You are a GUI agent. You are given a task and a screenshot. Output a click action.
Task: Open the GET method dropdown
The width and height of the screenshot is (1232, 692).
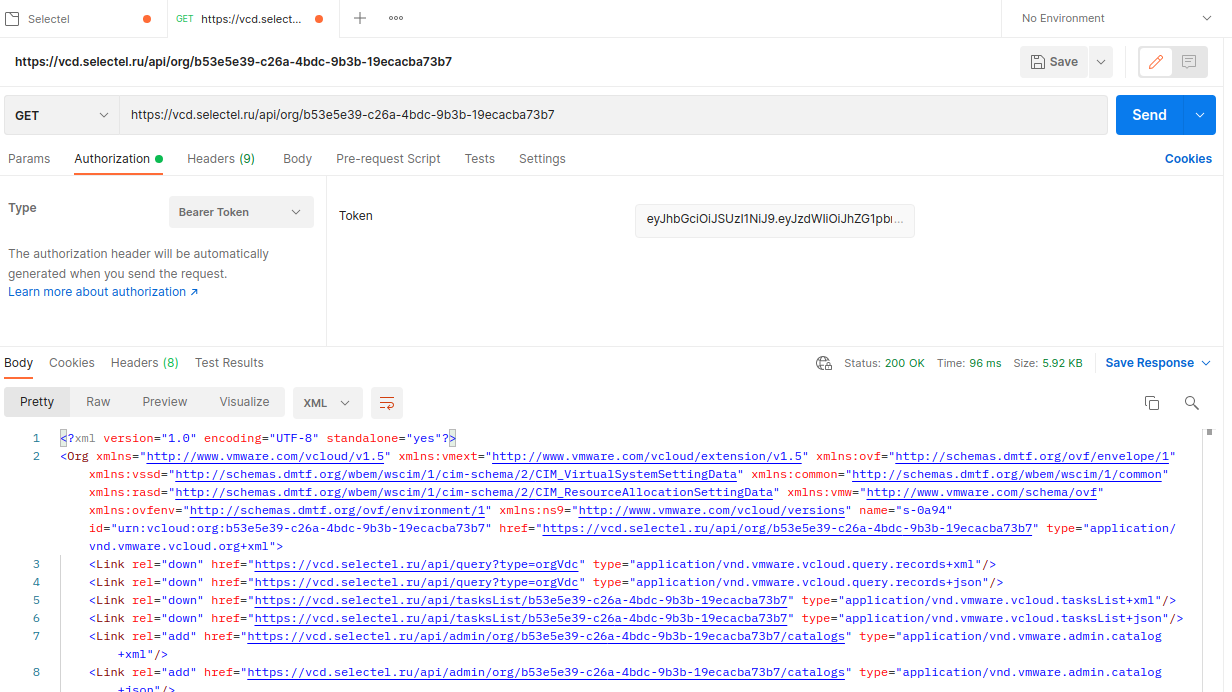[61, 115]
